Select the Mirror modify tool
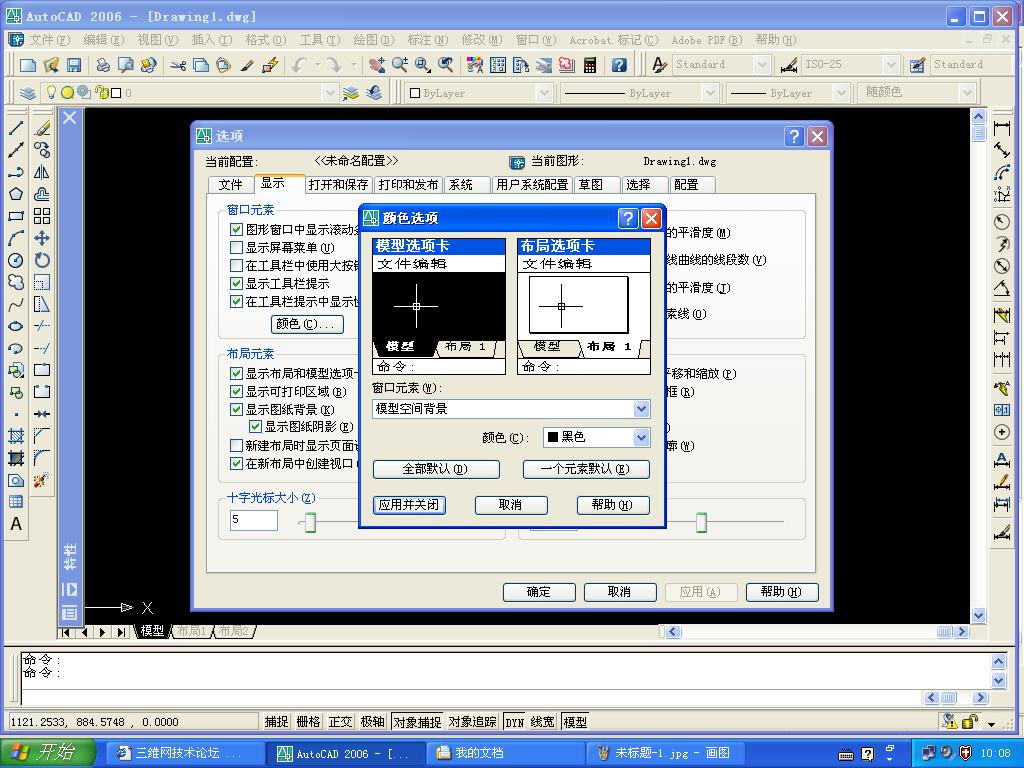Image resolution: width=1024 pixels, height=768 pixels. [42, 172]
